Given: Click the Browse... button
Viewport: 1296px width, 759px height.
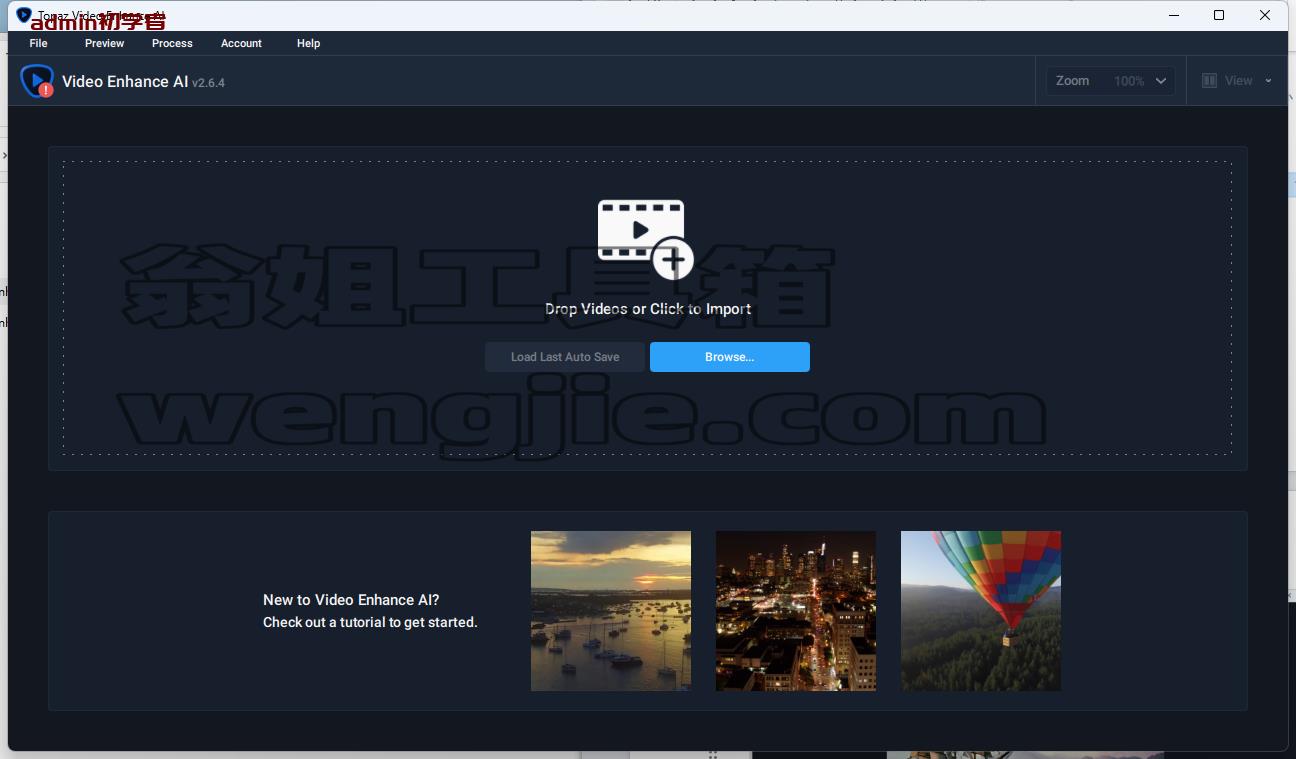Looking at the screenshot, I should [x=730, y=357].
